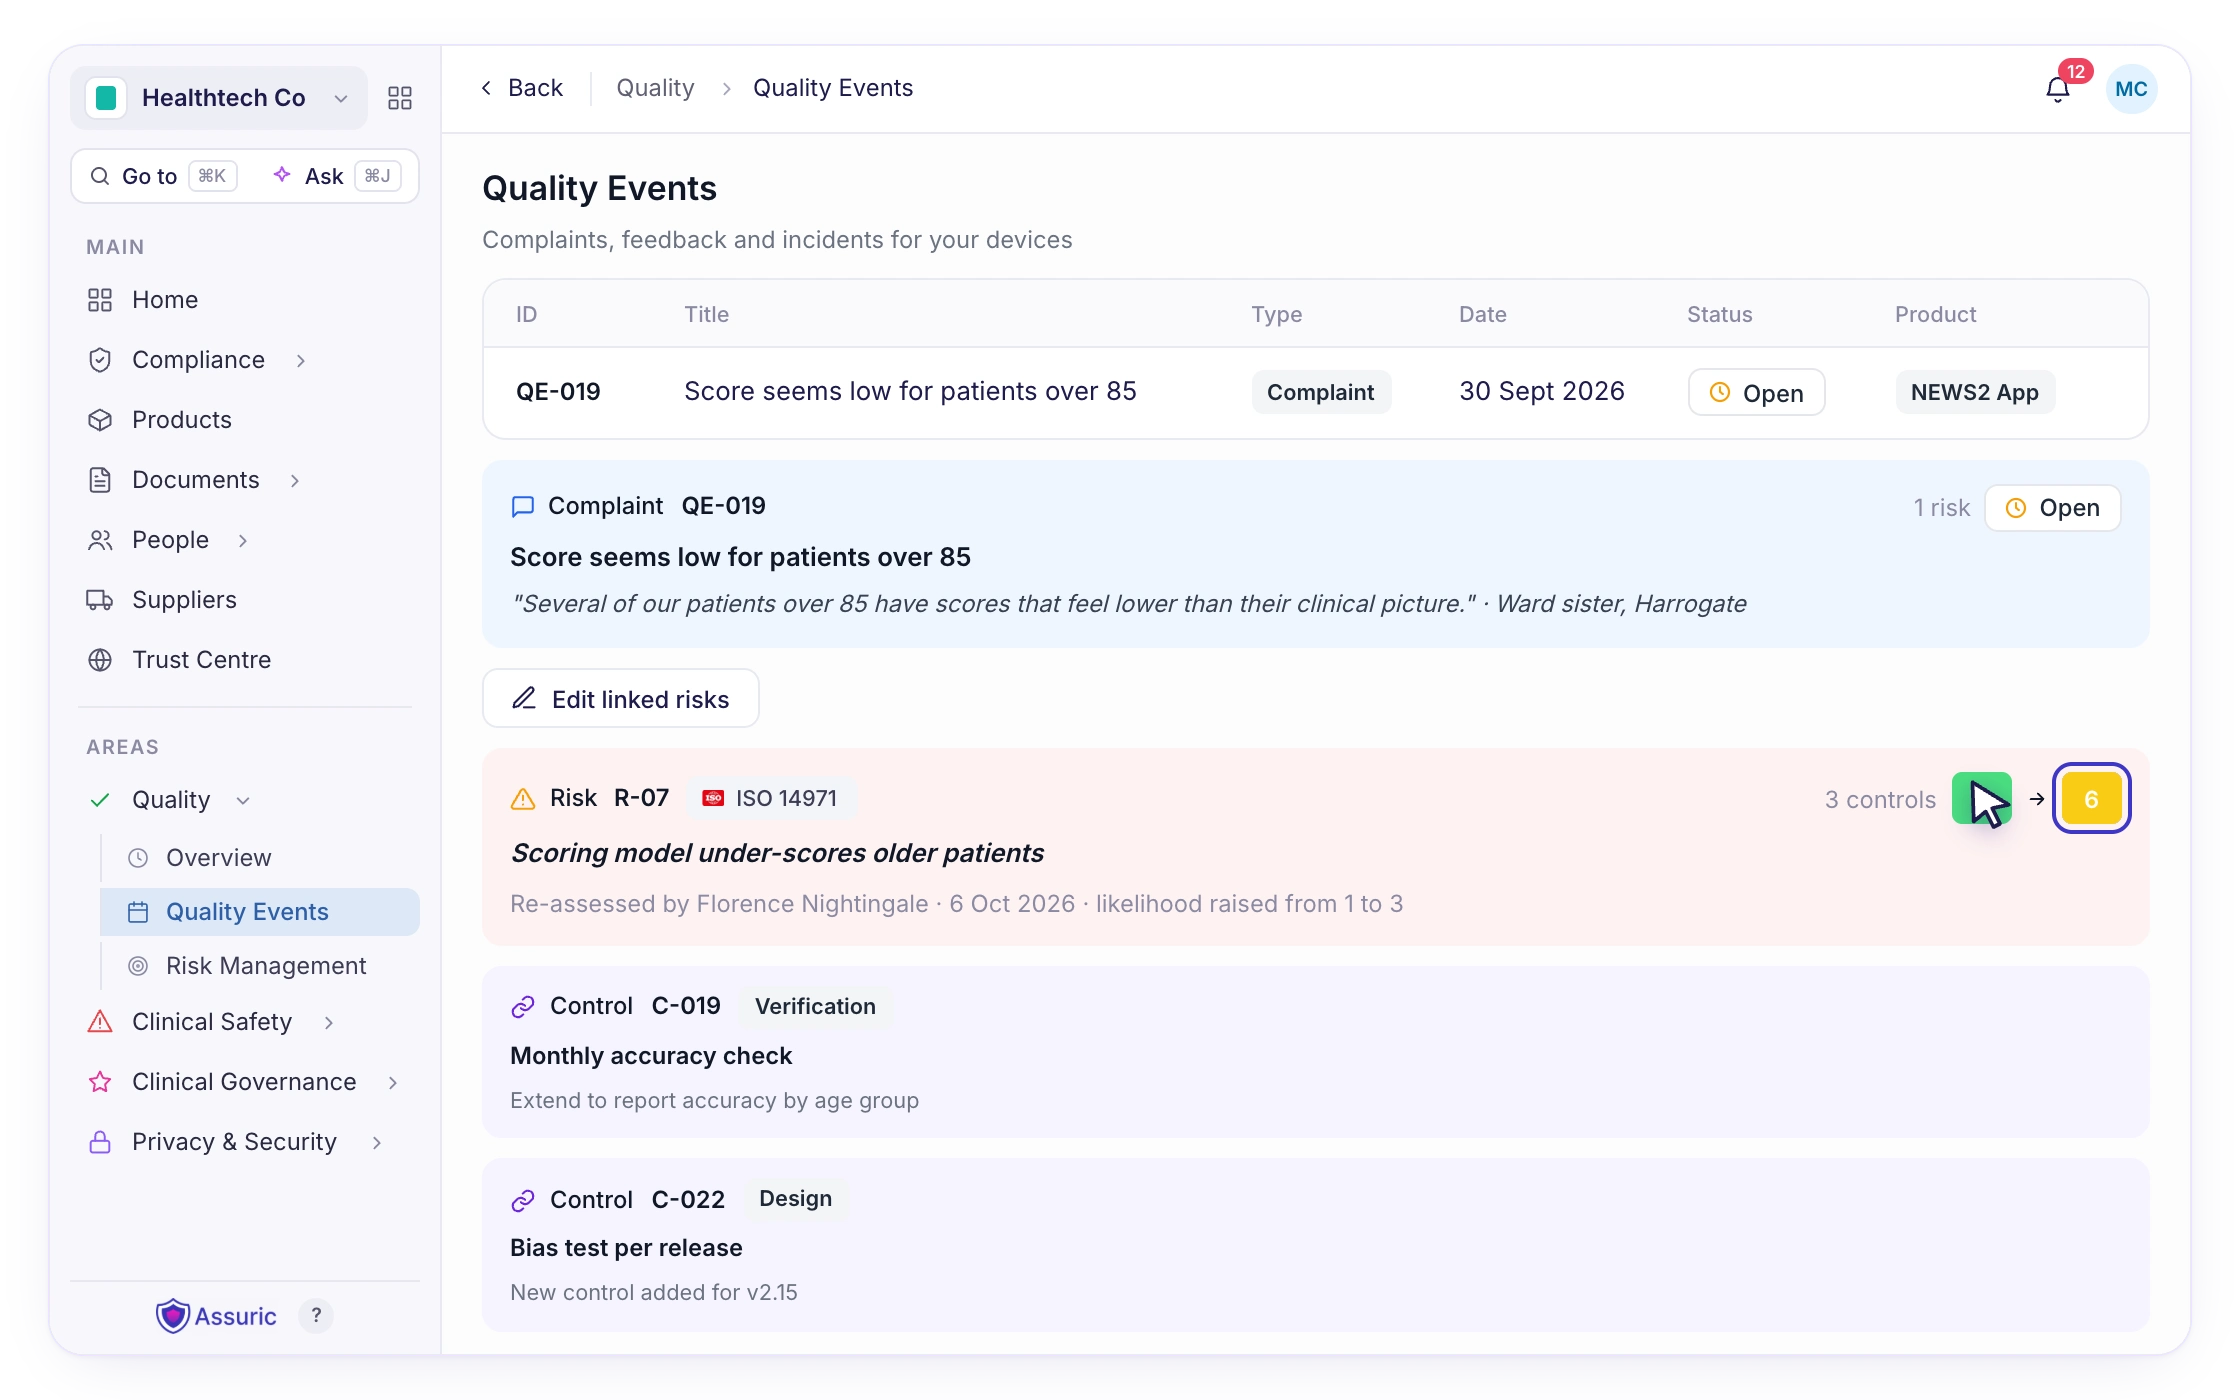Click the Clinical Governance star icon
Image resolution: width=2240 pixels, height=1400 pixels.
pyautogui.click(x=100, y=1082)
